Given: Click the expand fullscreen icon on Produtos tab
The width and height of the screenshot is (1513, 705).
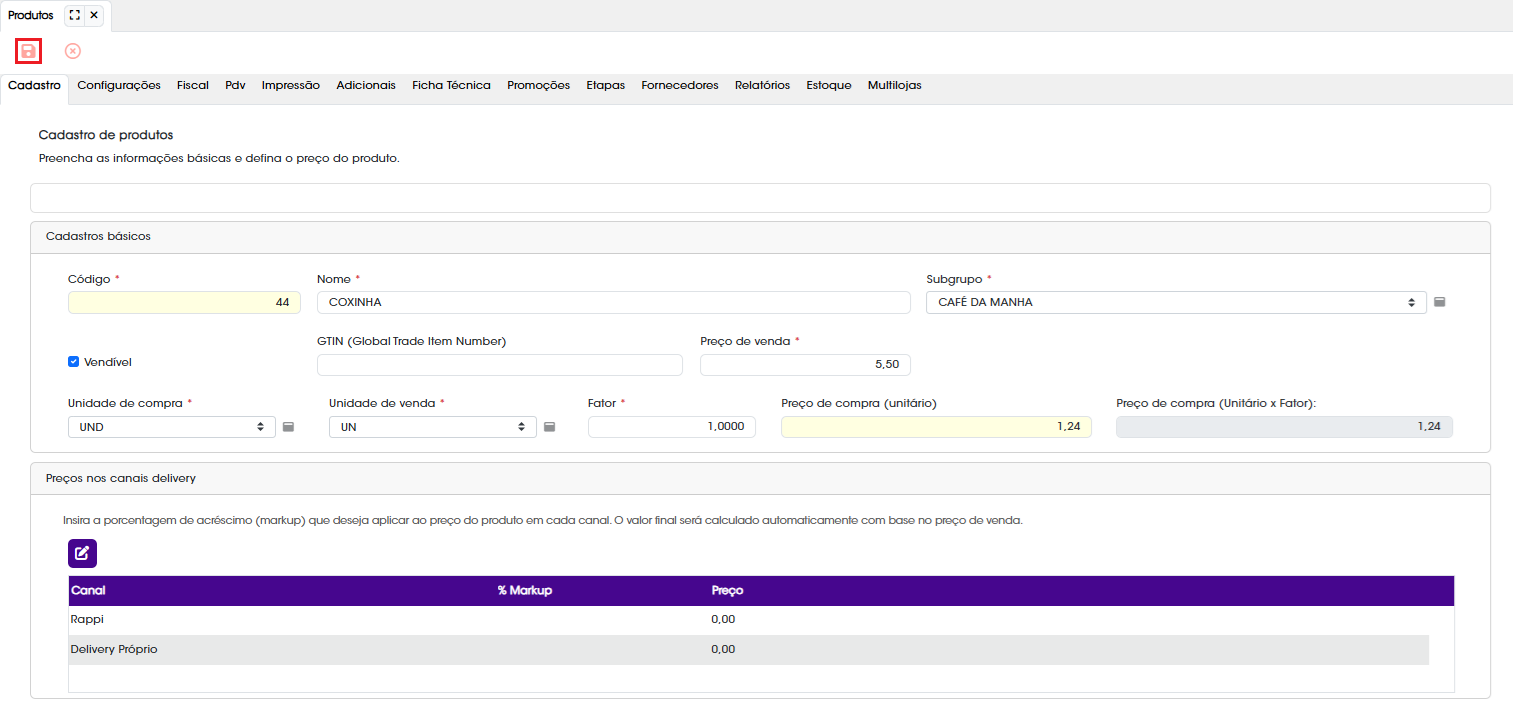Looking at the screenshot, I should click(x=74, y=15).
